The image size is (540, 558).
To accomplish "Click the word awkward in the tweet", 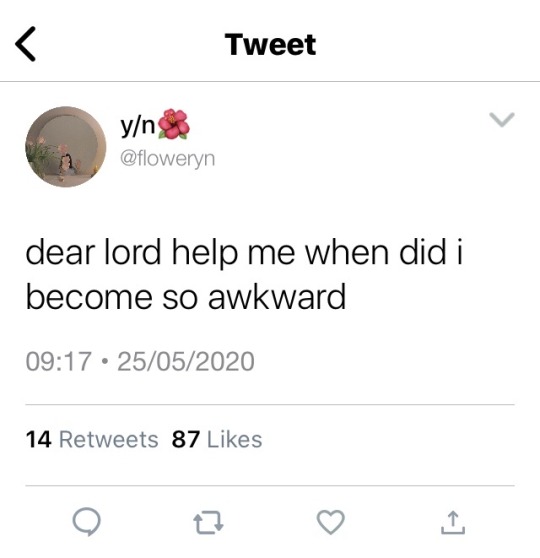I will pos(277,296).
